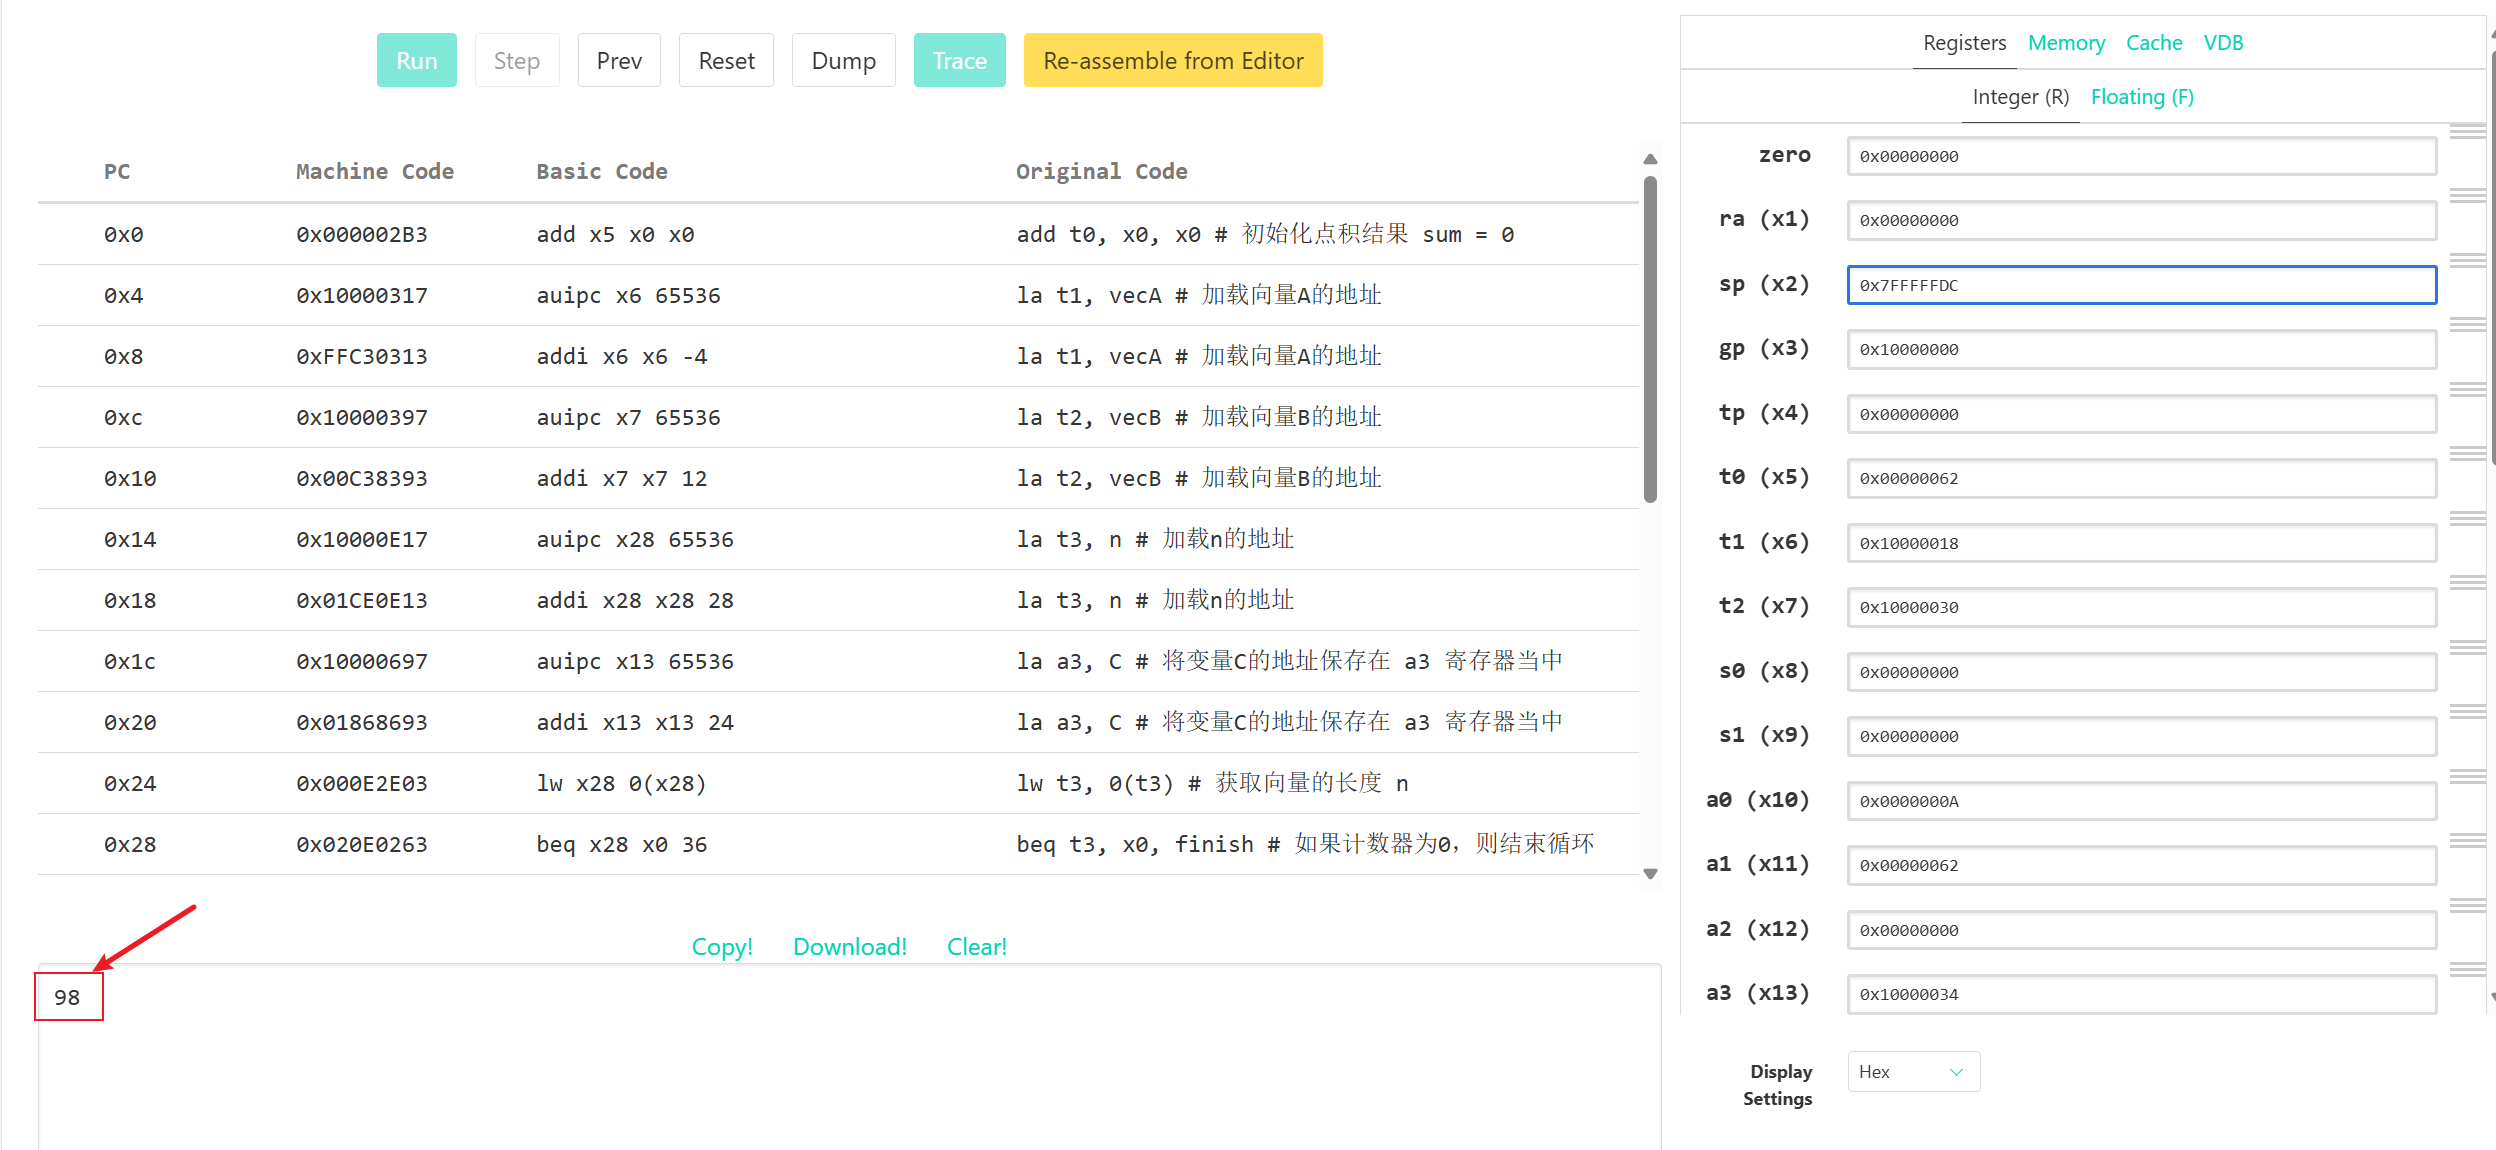Click the Run button
Viewport: 2496px width, 1150px height.
click(416, 61)
